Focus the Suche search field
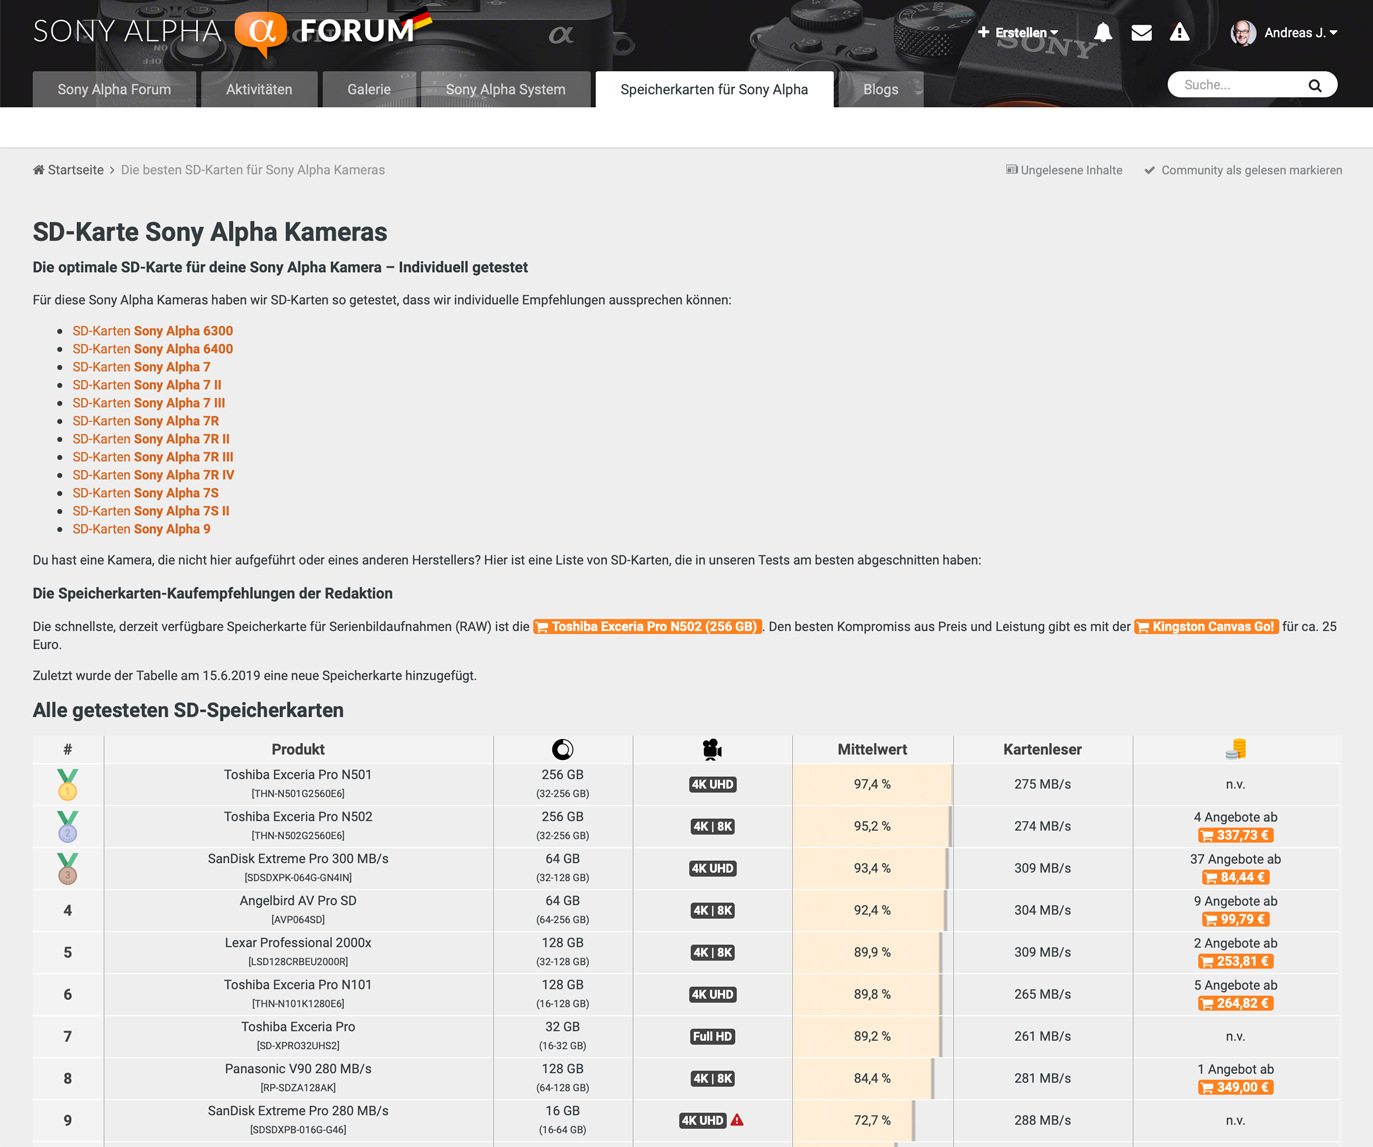The width and height of the screenshot is (1373, 1147). click(1240, 85)
